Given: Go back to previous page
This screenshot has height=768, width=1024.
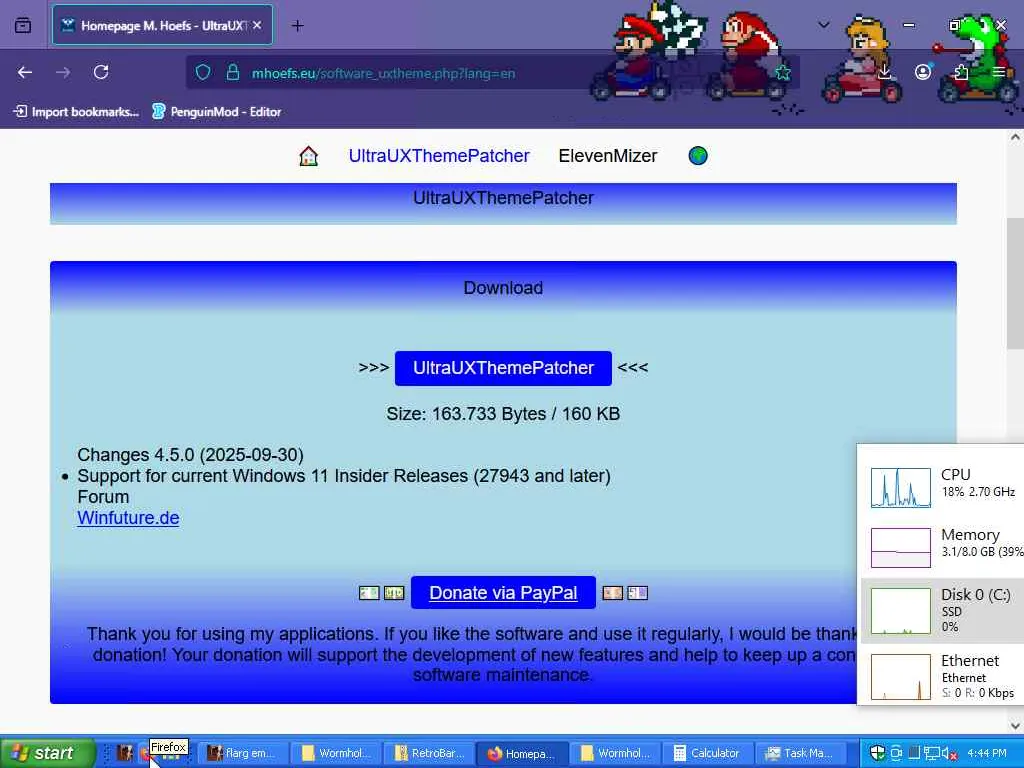Looking at the screenshot, I should (x=25, y=72).
